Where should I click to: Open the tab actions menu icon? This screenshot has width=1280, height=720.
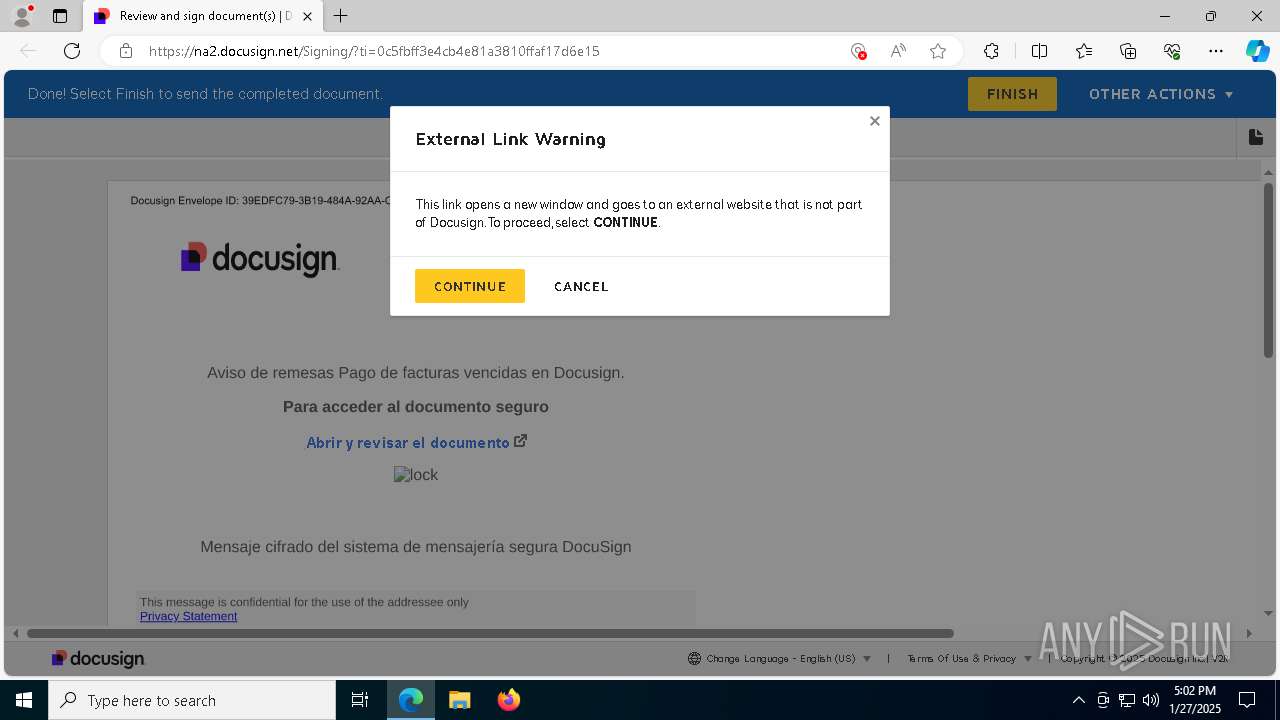click(60, 16)
